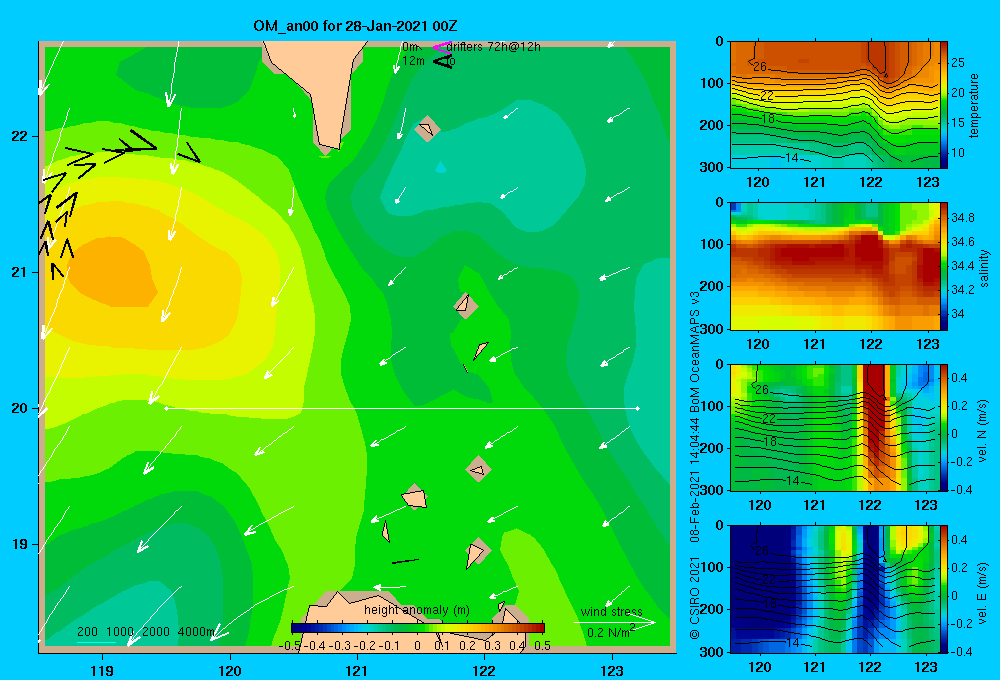1000x680 pixels.
Task: Open the salinity section plot
Action: [x=834, y=266]
